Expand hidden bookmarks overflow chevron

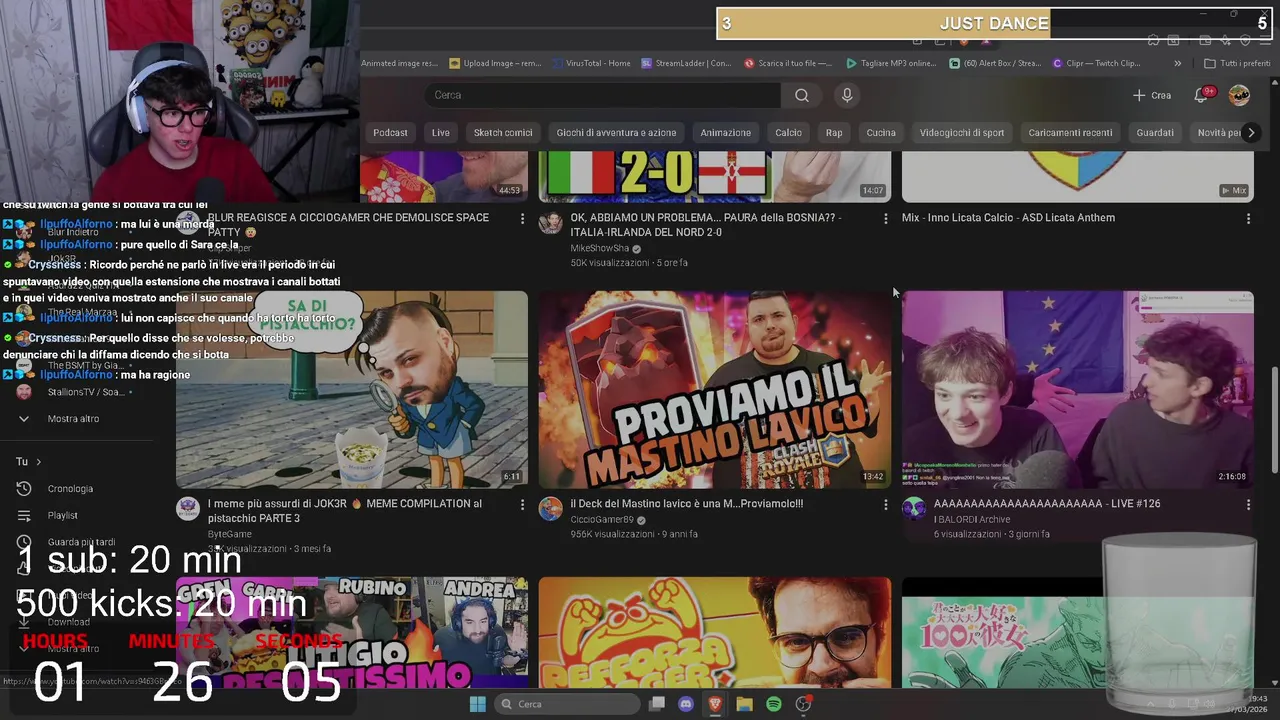pos(1177,63)
